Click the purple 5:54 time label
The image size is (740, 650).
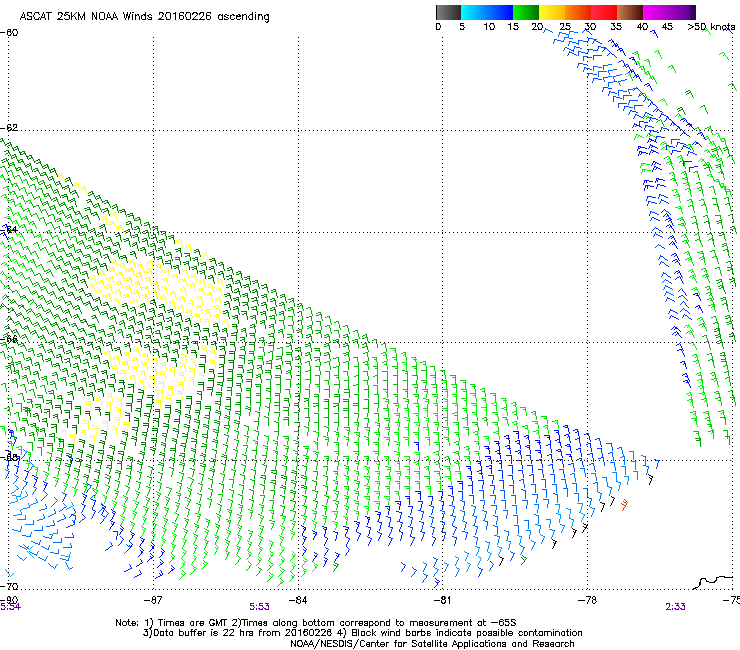10,607
